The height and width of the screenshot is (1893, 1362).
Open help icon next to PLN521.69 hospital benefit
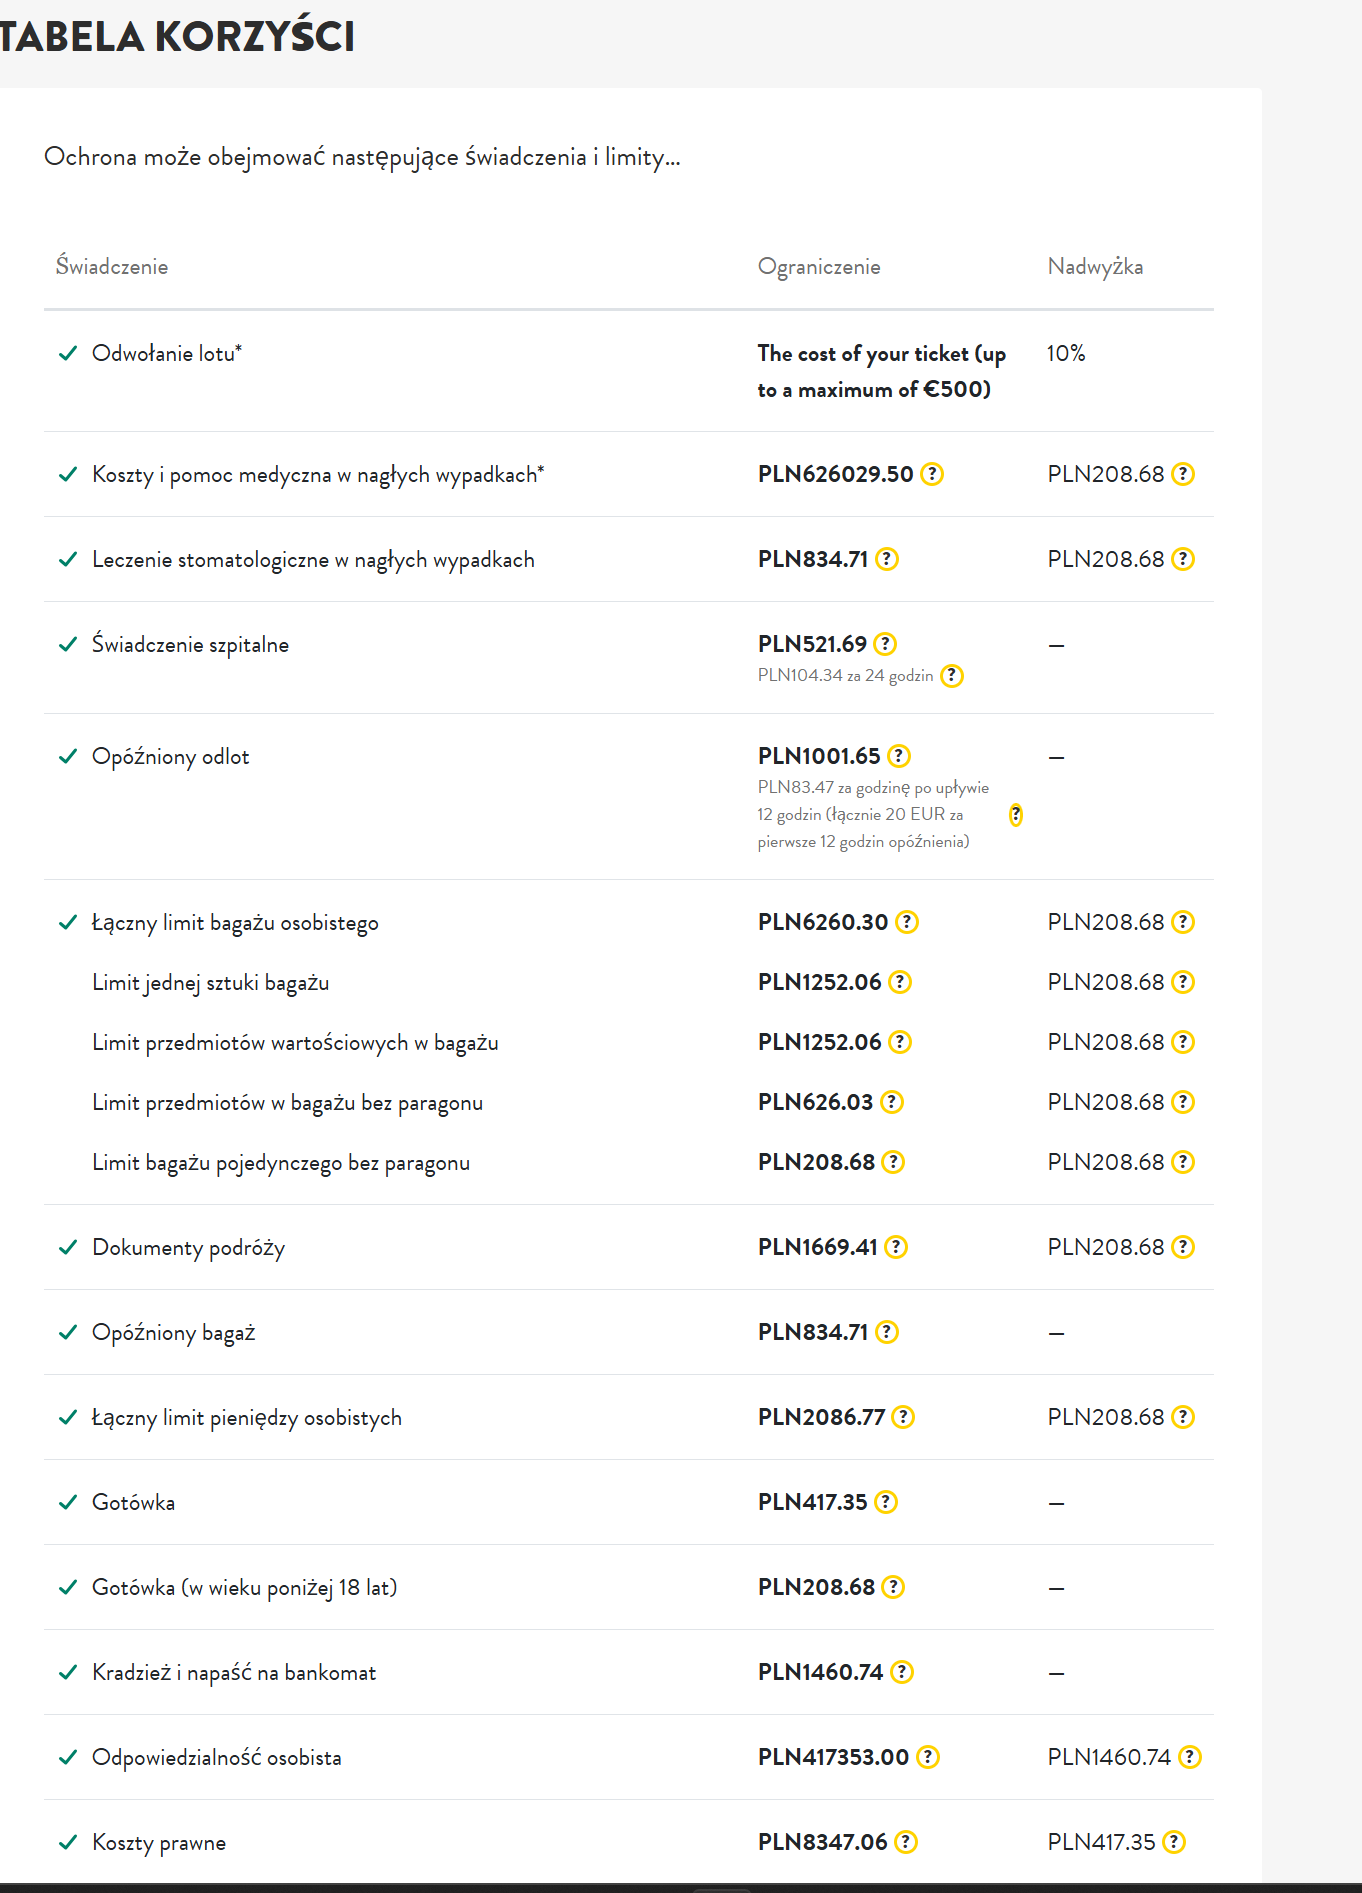pyautogui.click(x=885, y=644)
